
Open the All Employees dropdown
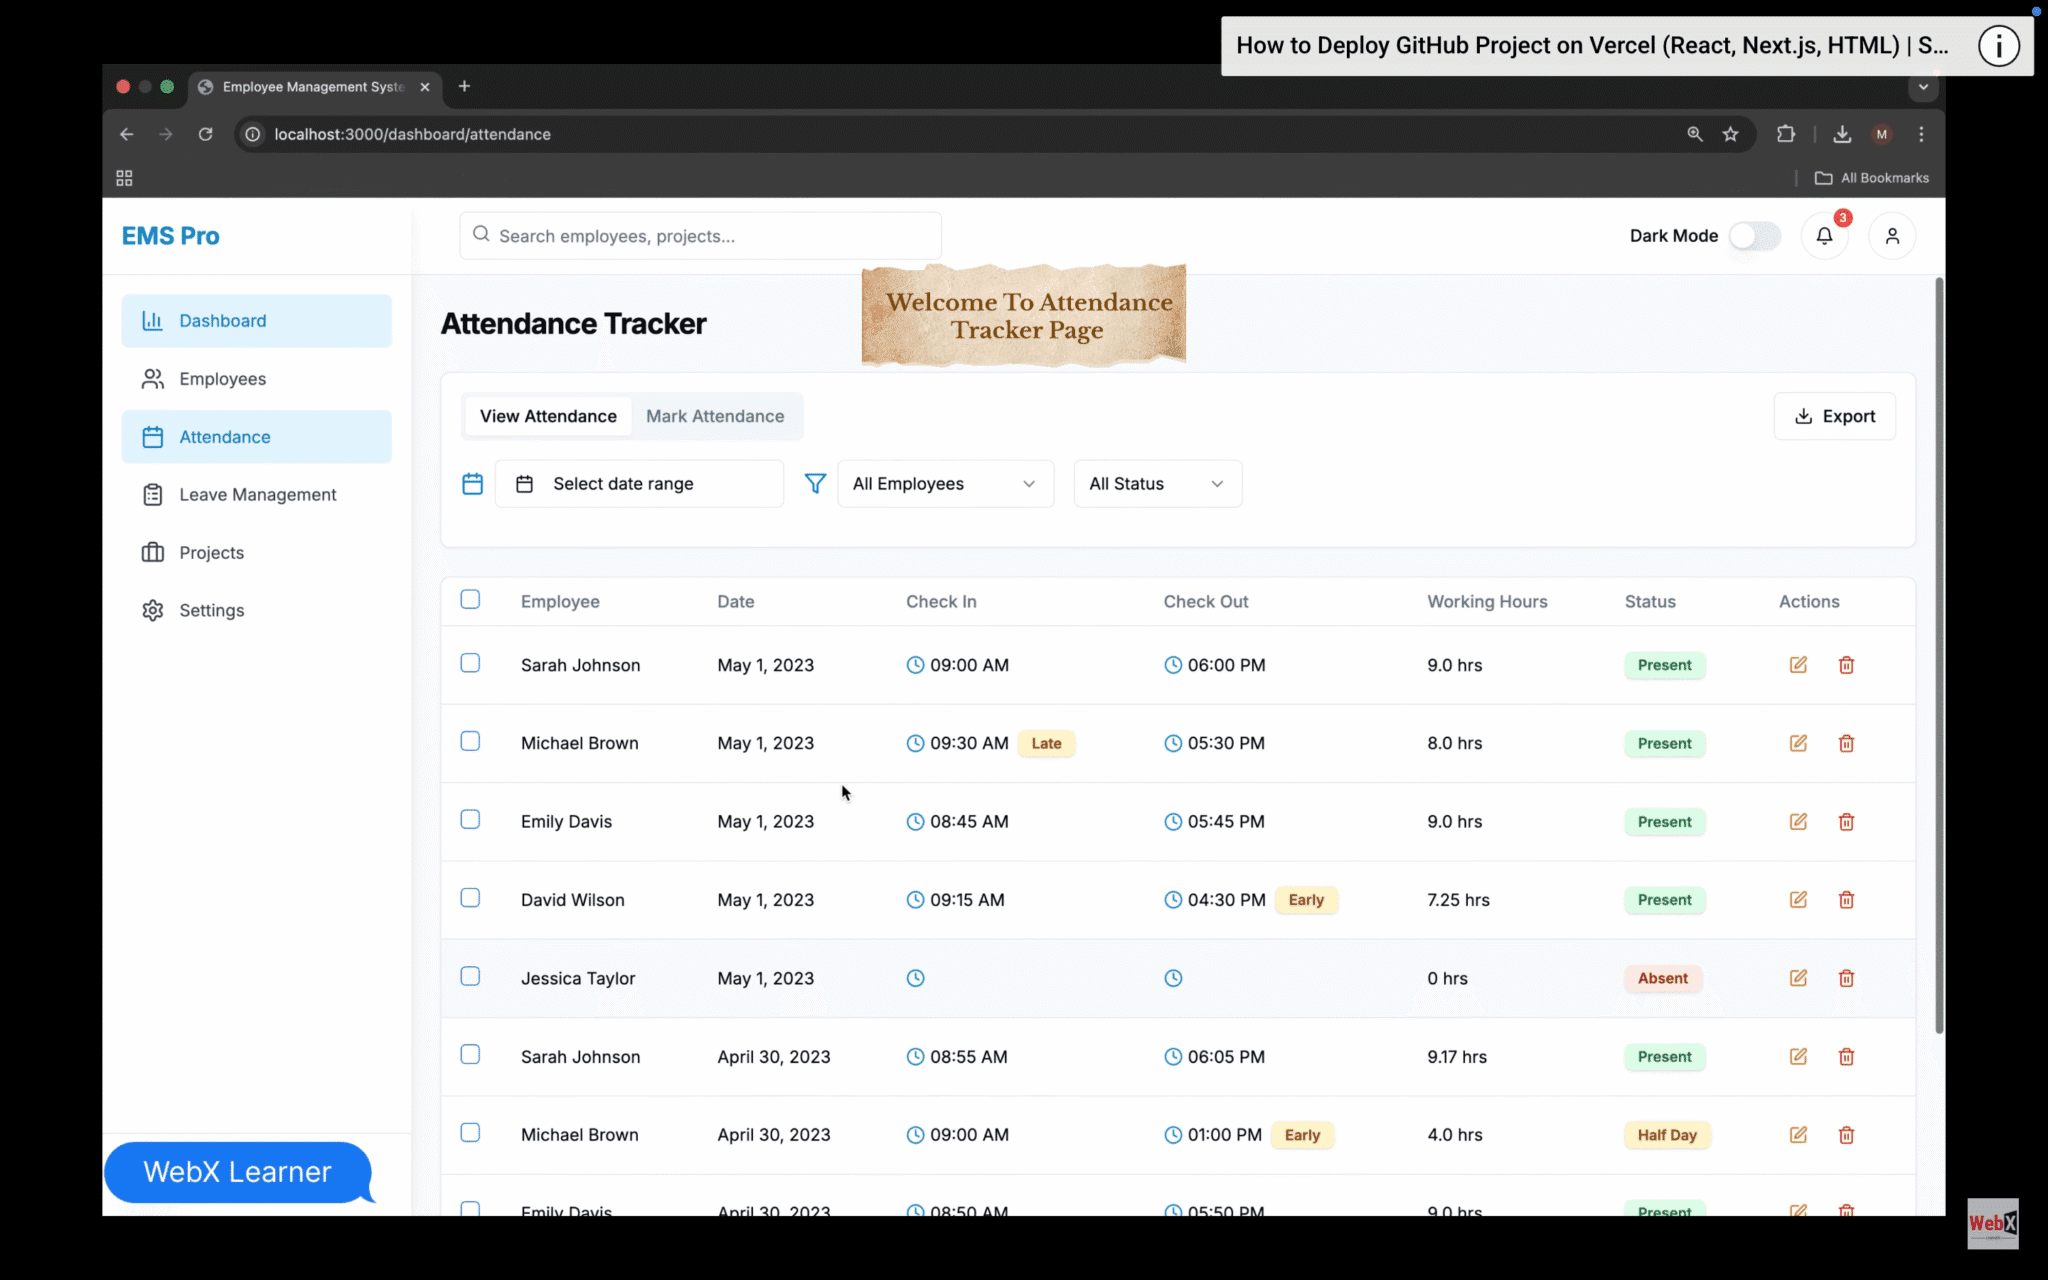point(944,483)
